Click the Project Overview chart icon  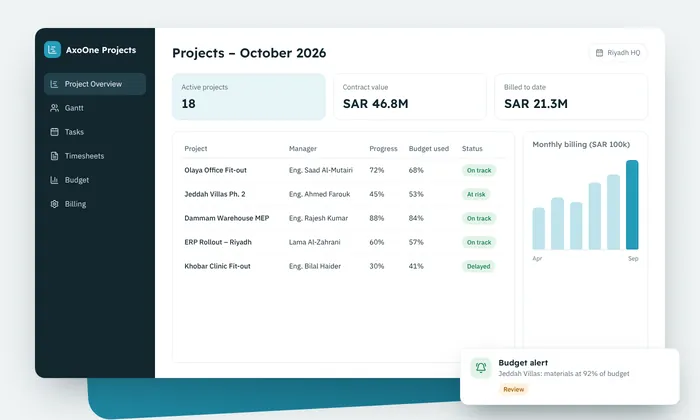click(54, 84)
